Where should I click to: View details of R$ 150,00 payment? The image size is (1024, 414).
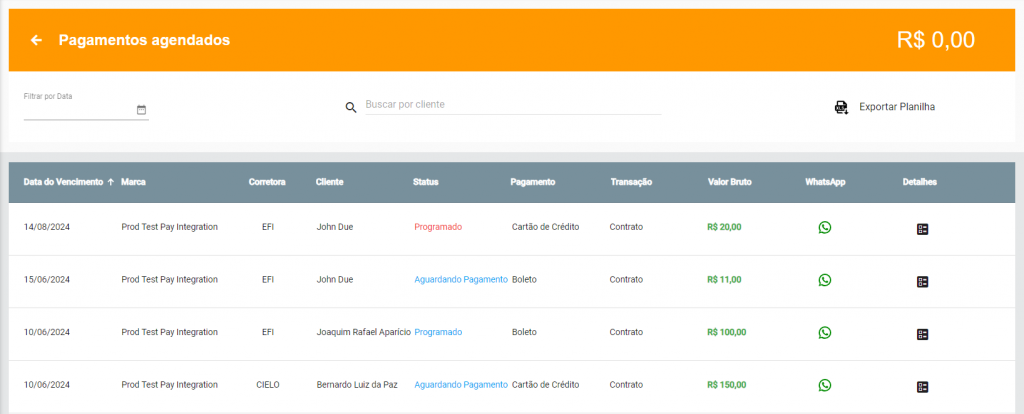(922, 387)
